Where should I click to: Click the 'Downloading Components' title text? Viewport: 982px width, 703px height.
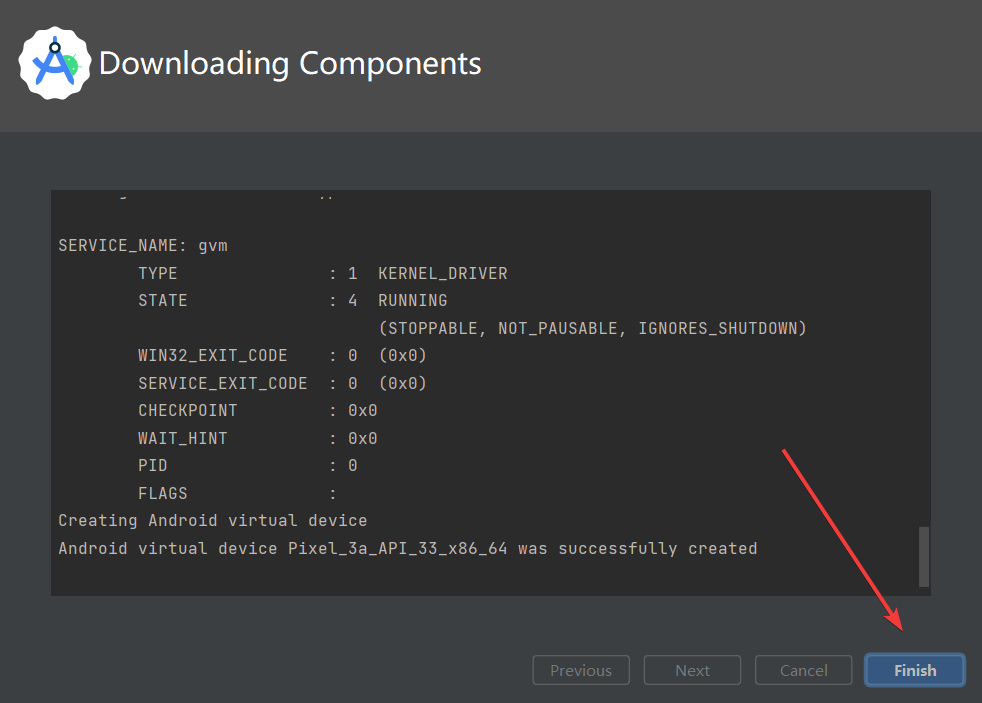(290, 64)
